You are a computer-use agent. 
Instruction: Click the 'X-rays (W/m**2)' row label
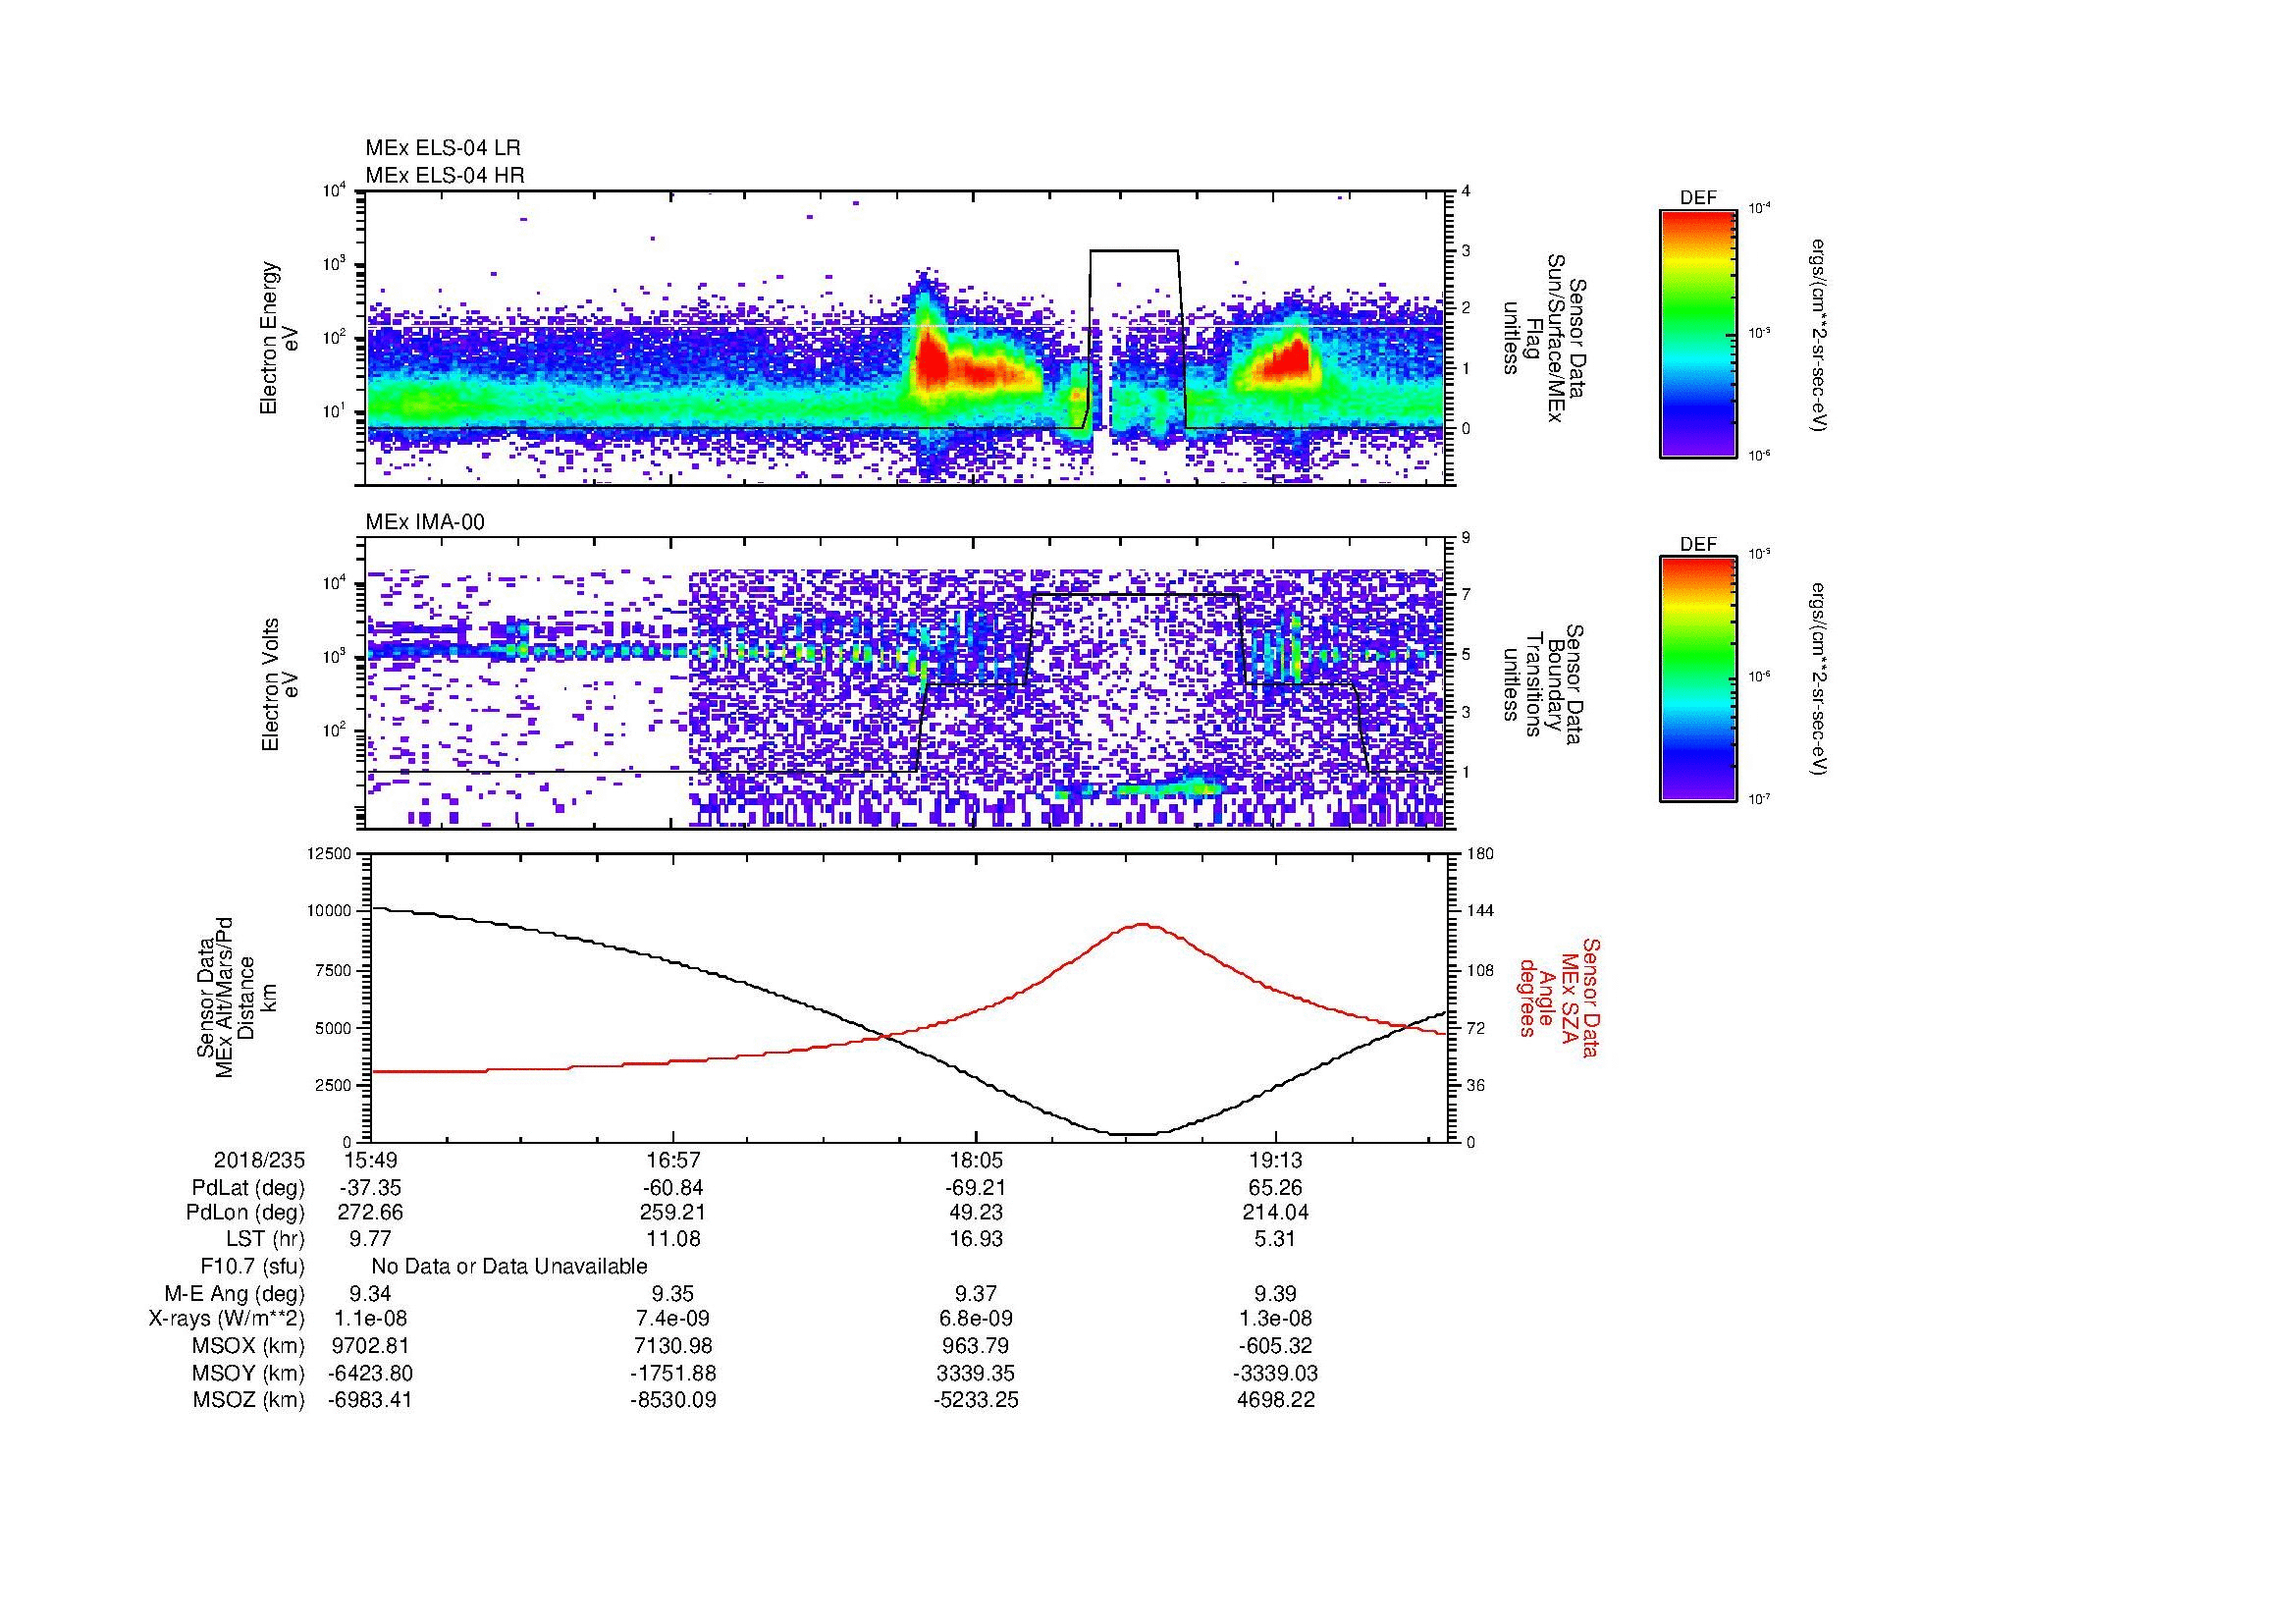[x=227, y=1320]
